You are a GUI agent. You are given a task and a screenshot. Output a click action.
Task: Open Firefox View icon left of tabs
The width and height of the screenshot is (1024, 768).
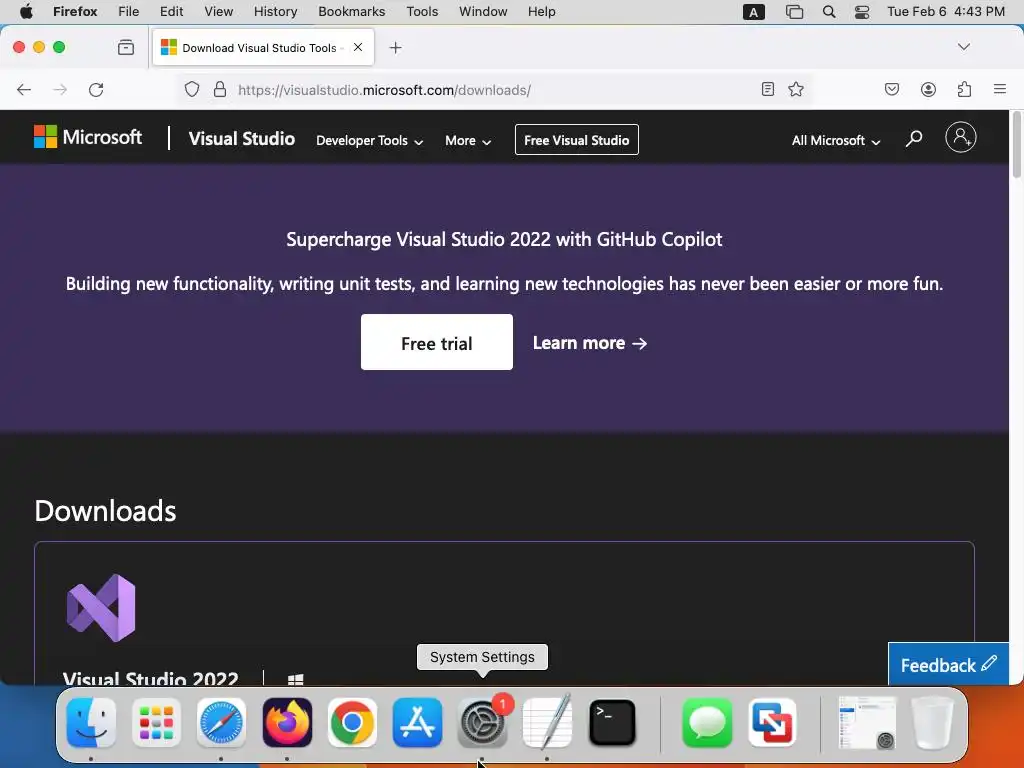[126, 47]
